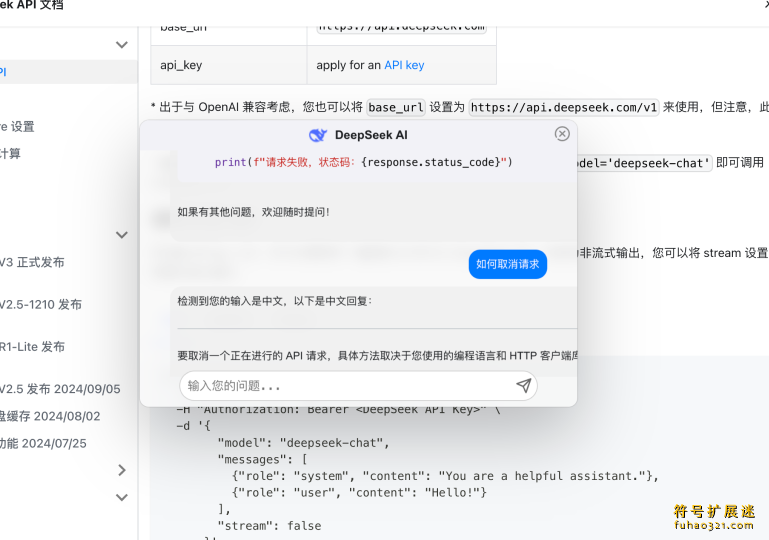
Task: Click the "model": "deepseek-chat" code line
Action: (x=304, y=443)
